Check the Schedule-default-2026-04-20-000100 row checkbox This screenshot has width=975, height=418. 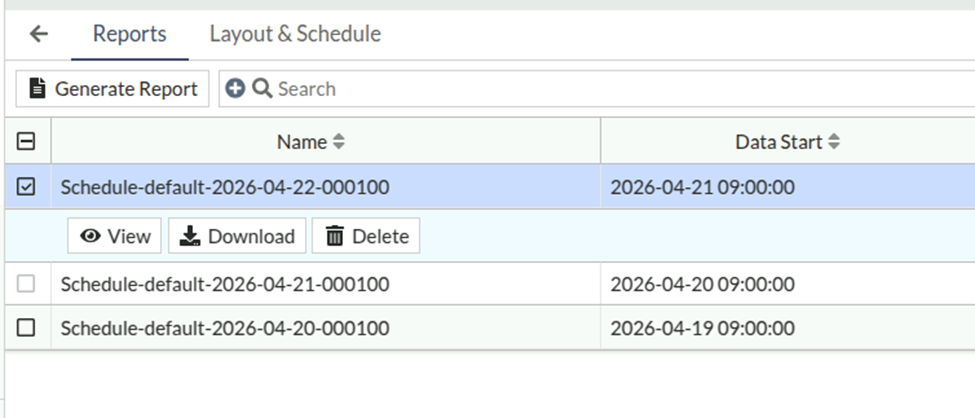pos(25,328)
